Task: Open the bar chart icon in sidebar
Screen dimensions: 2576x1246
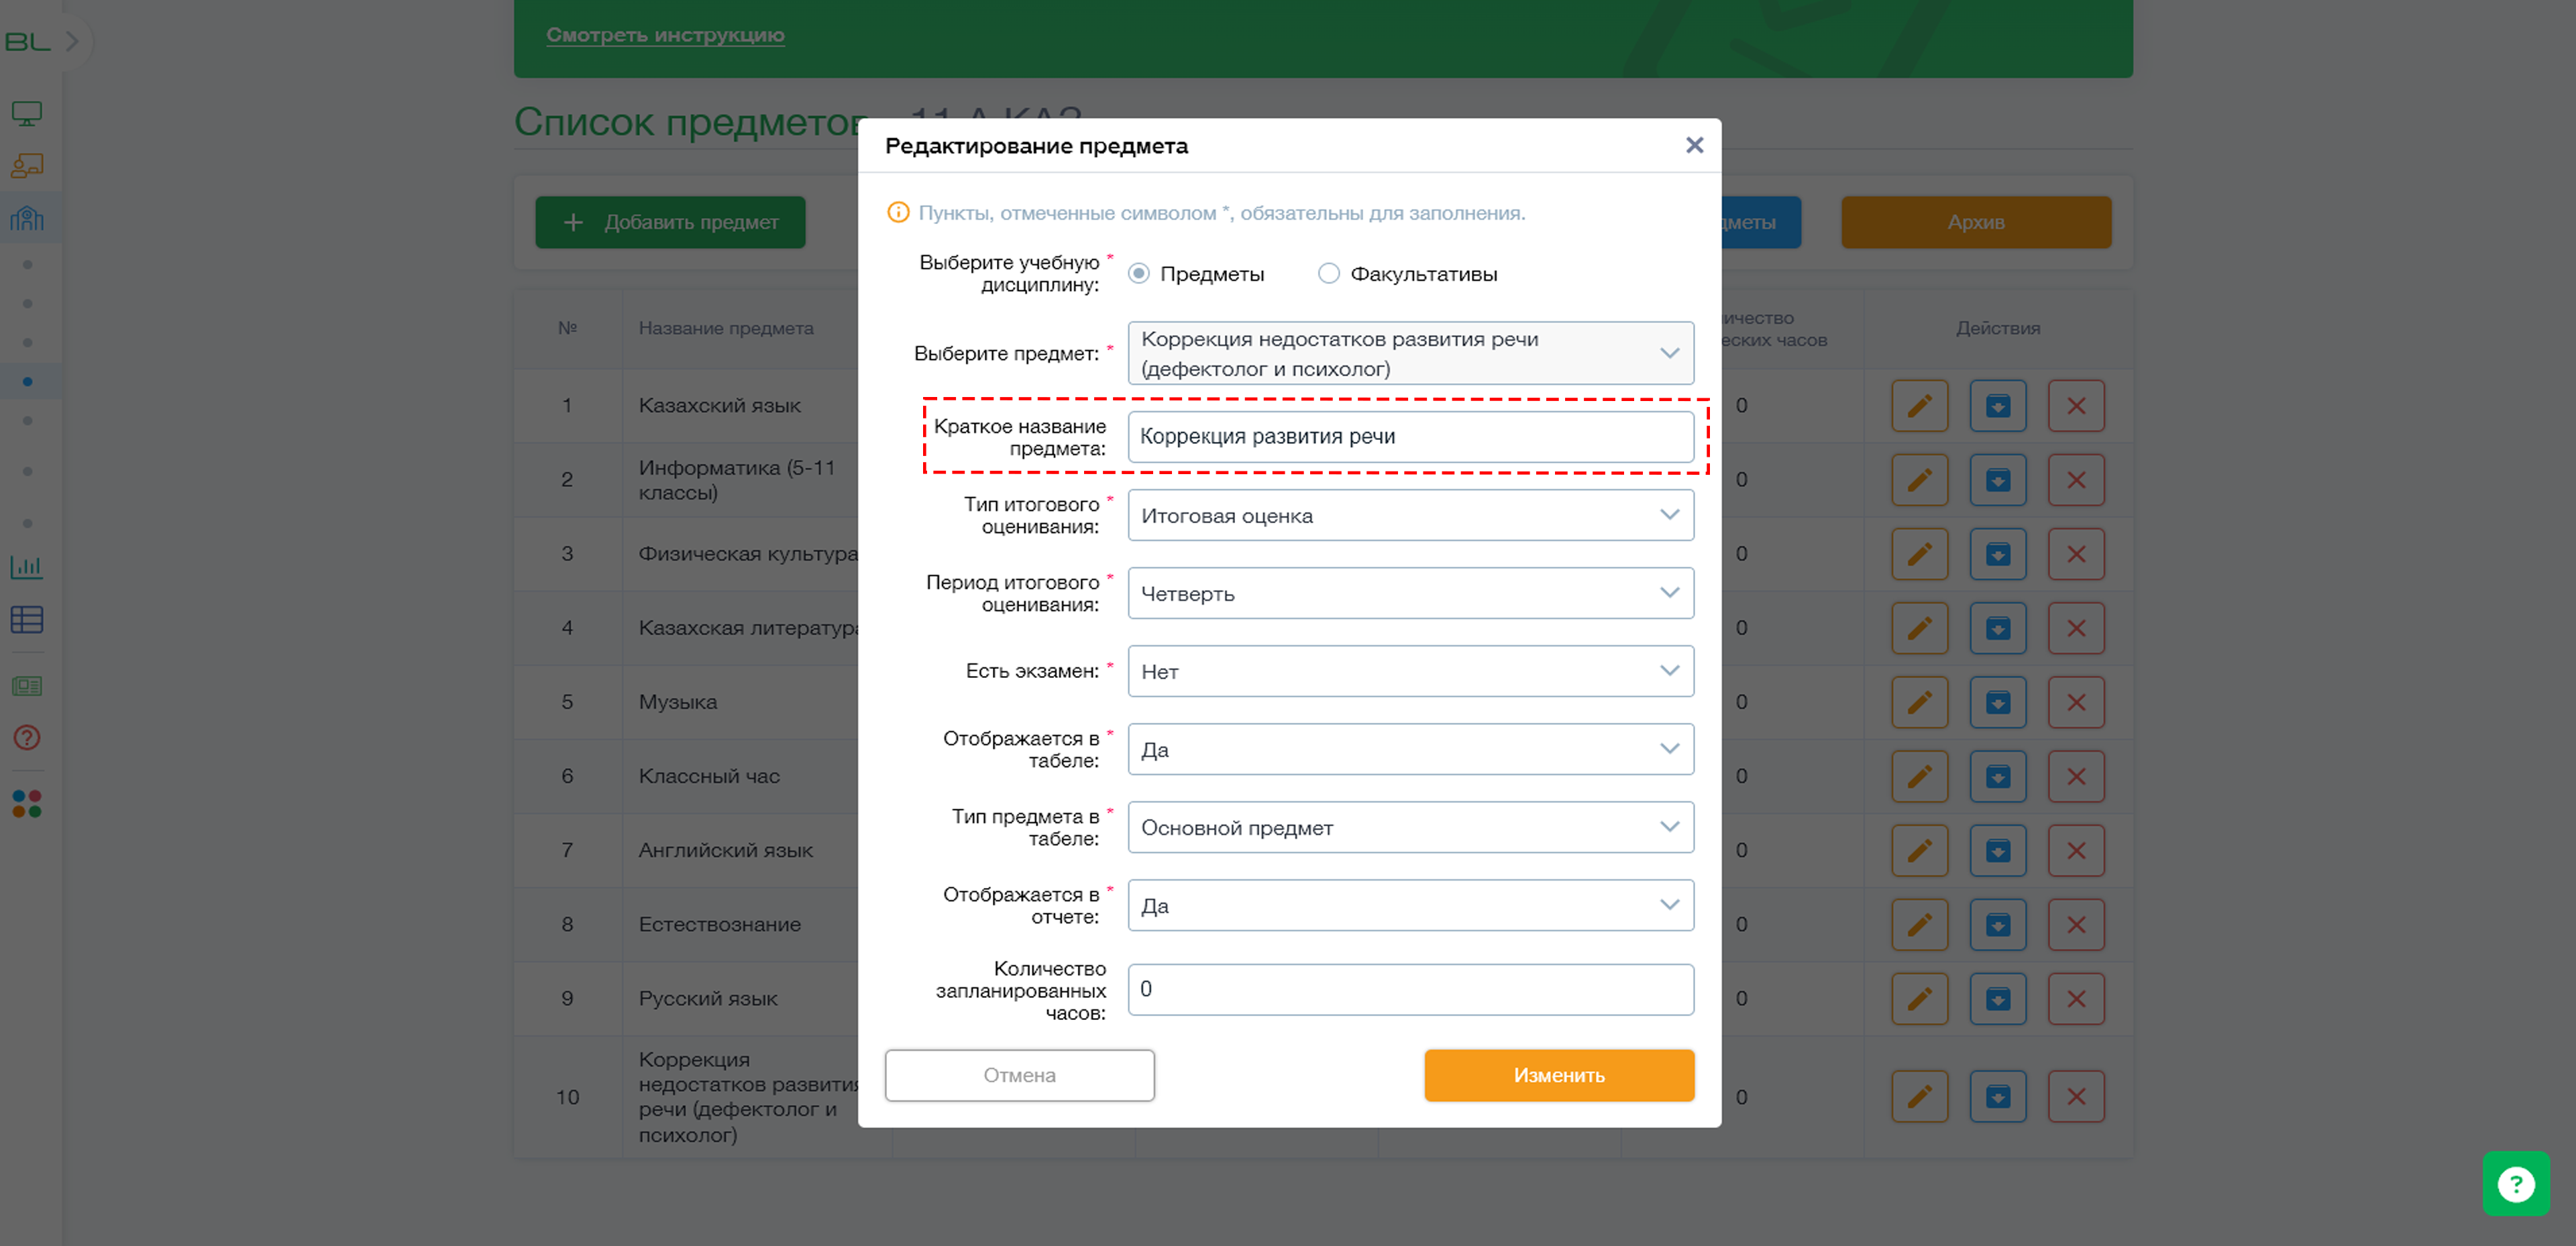Action: coord(27,567)
